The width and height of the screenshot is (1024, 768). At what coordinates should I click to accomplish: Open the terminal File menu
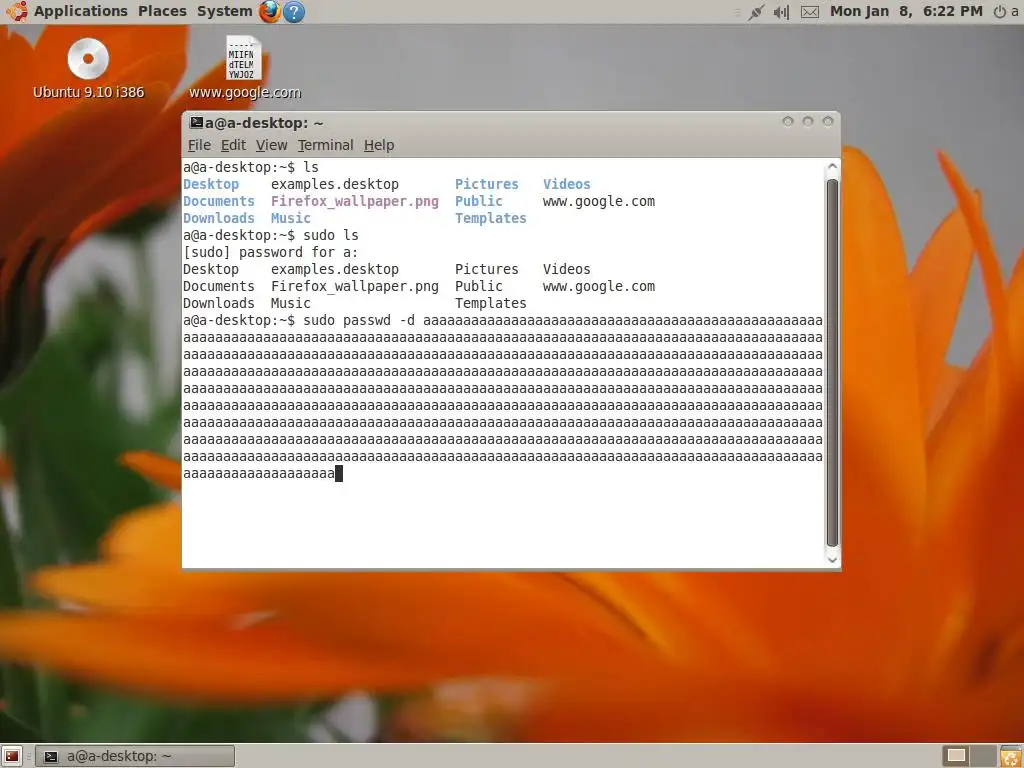coord(199,145)
